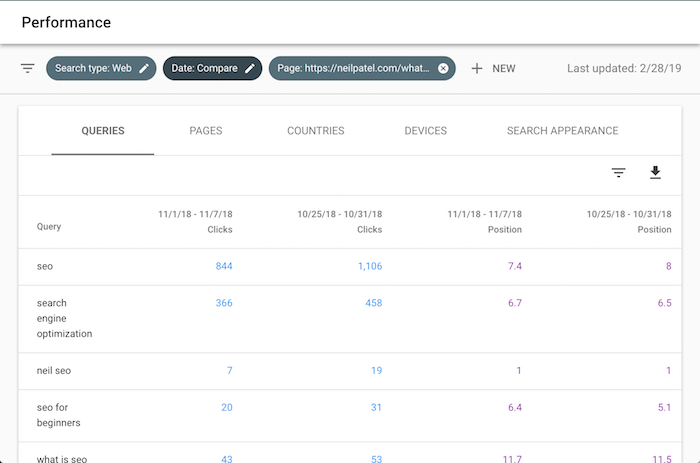The image size is (700, 463).
Task: Open the filter menu icon beside Search type
Action: 28,68
